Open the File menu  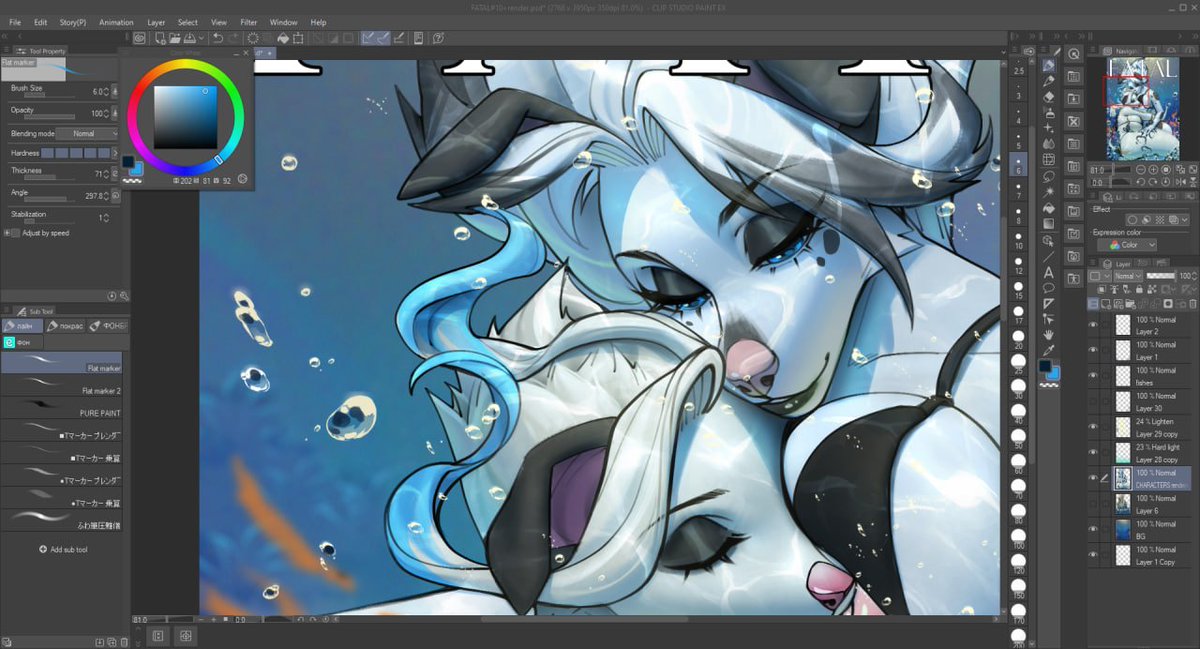click(15, 22)
